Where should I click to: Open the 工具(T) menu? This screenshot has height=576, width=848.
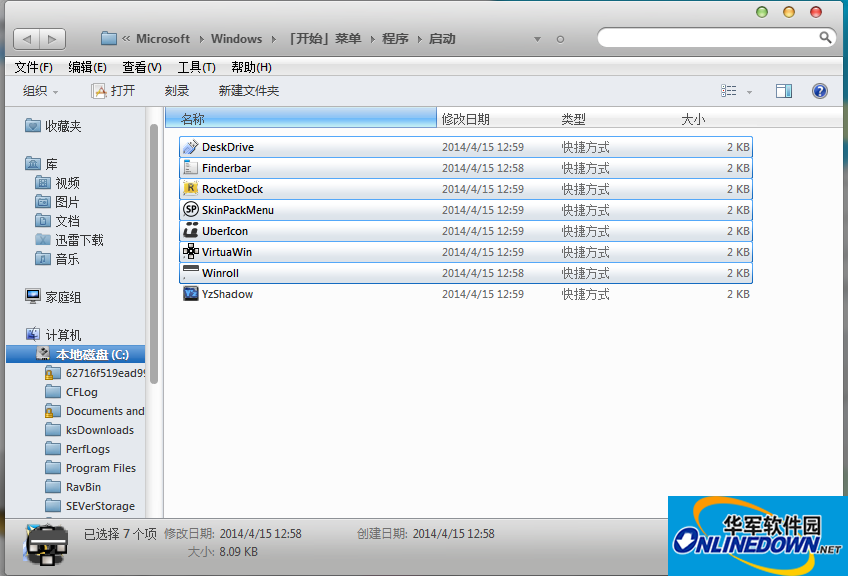pyautogui.click(x=196, y=67)
